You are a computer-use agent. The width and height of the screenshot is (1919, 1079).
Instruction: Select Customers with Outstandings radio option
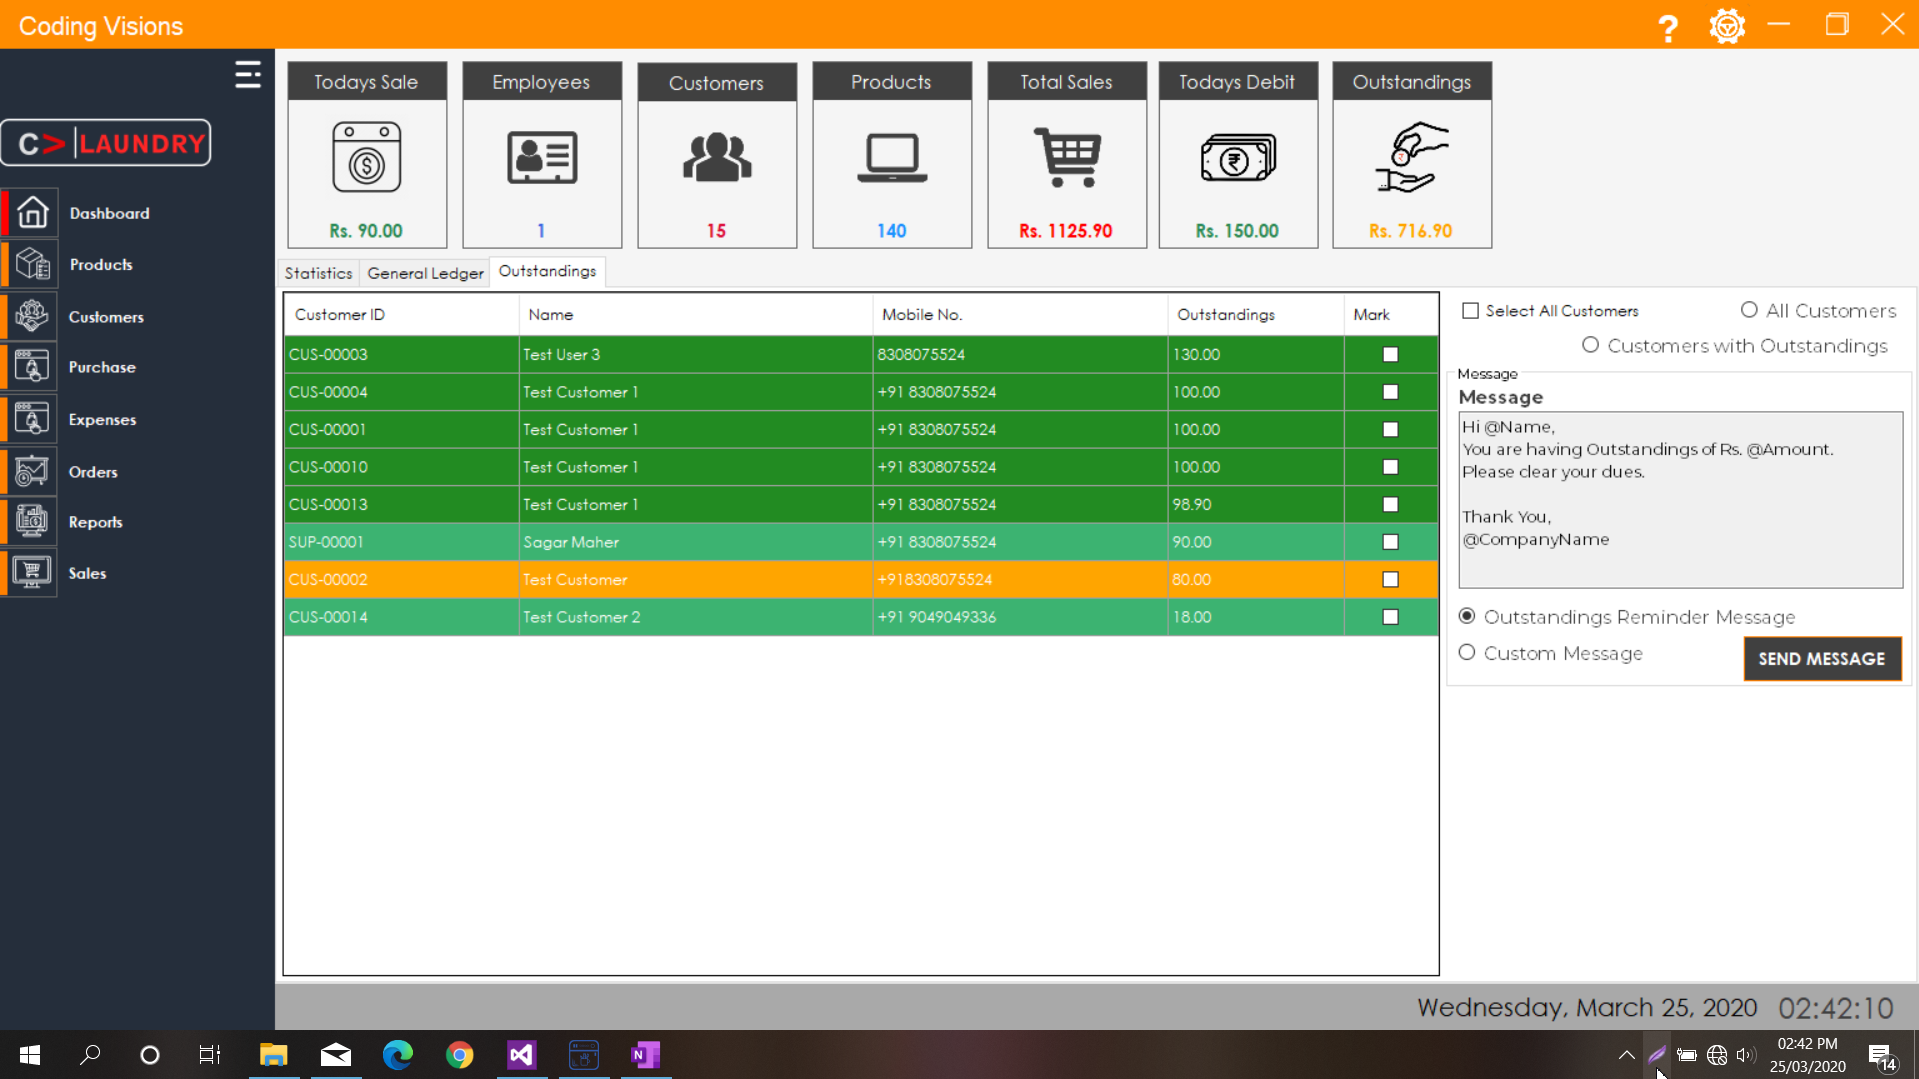[x=1590, y=345]
